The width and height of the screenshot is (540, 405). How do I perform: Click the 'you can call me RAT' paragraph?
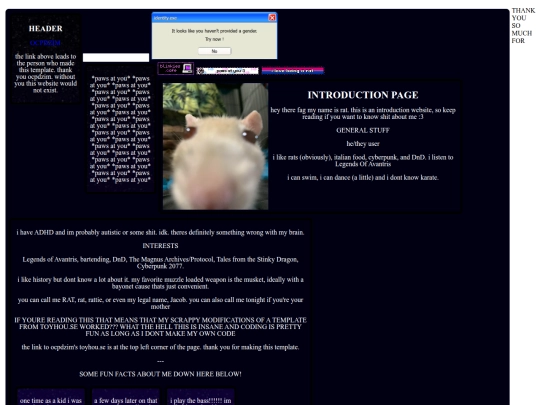pos(160,303)
